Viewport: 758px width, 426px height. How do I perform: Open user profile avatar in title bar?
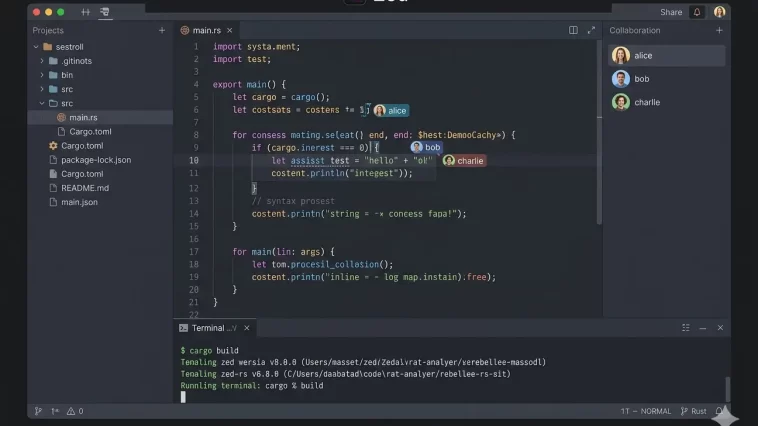pos(719,12)
